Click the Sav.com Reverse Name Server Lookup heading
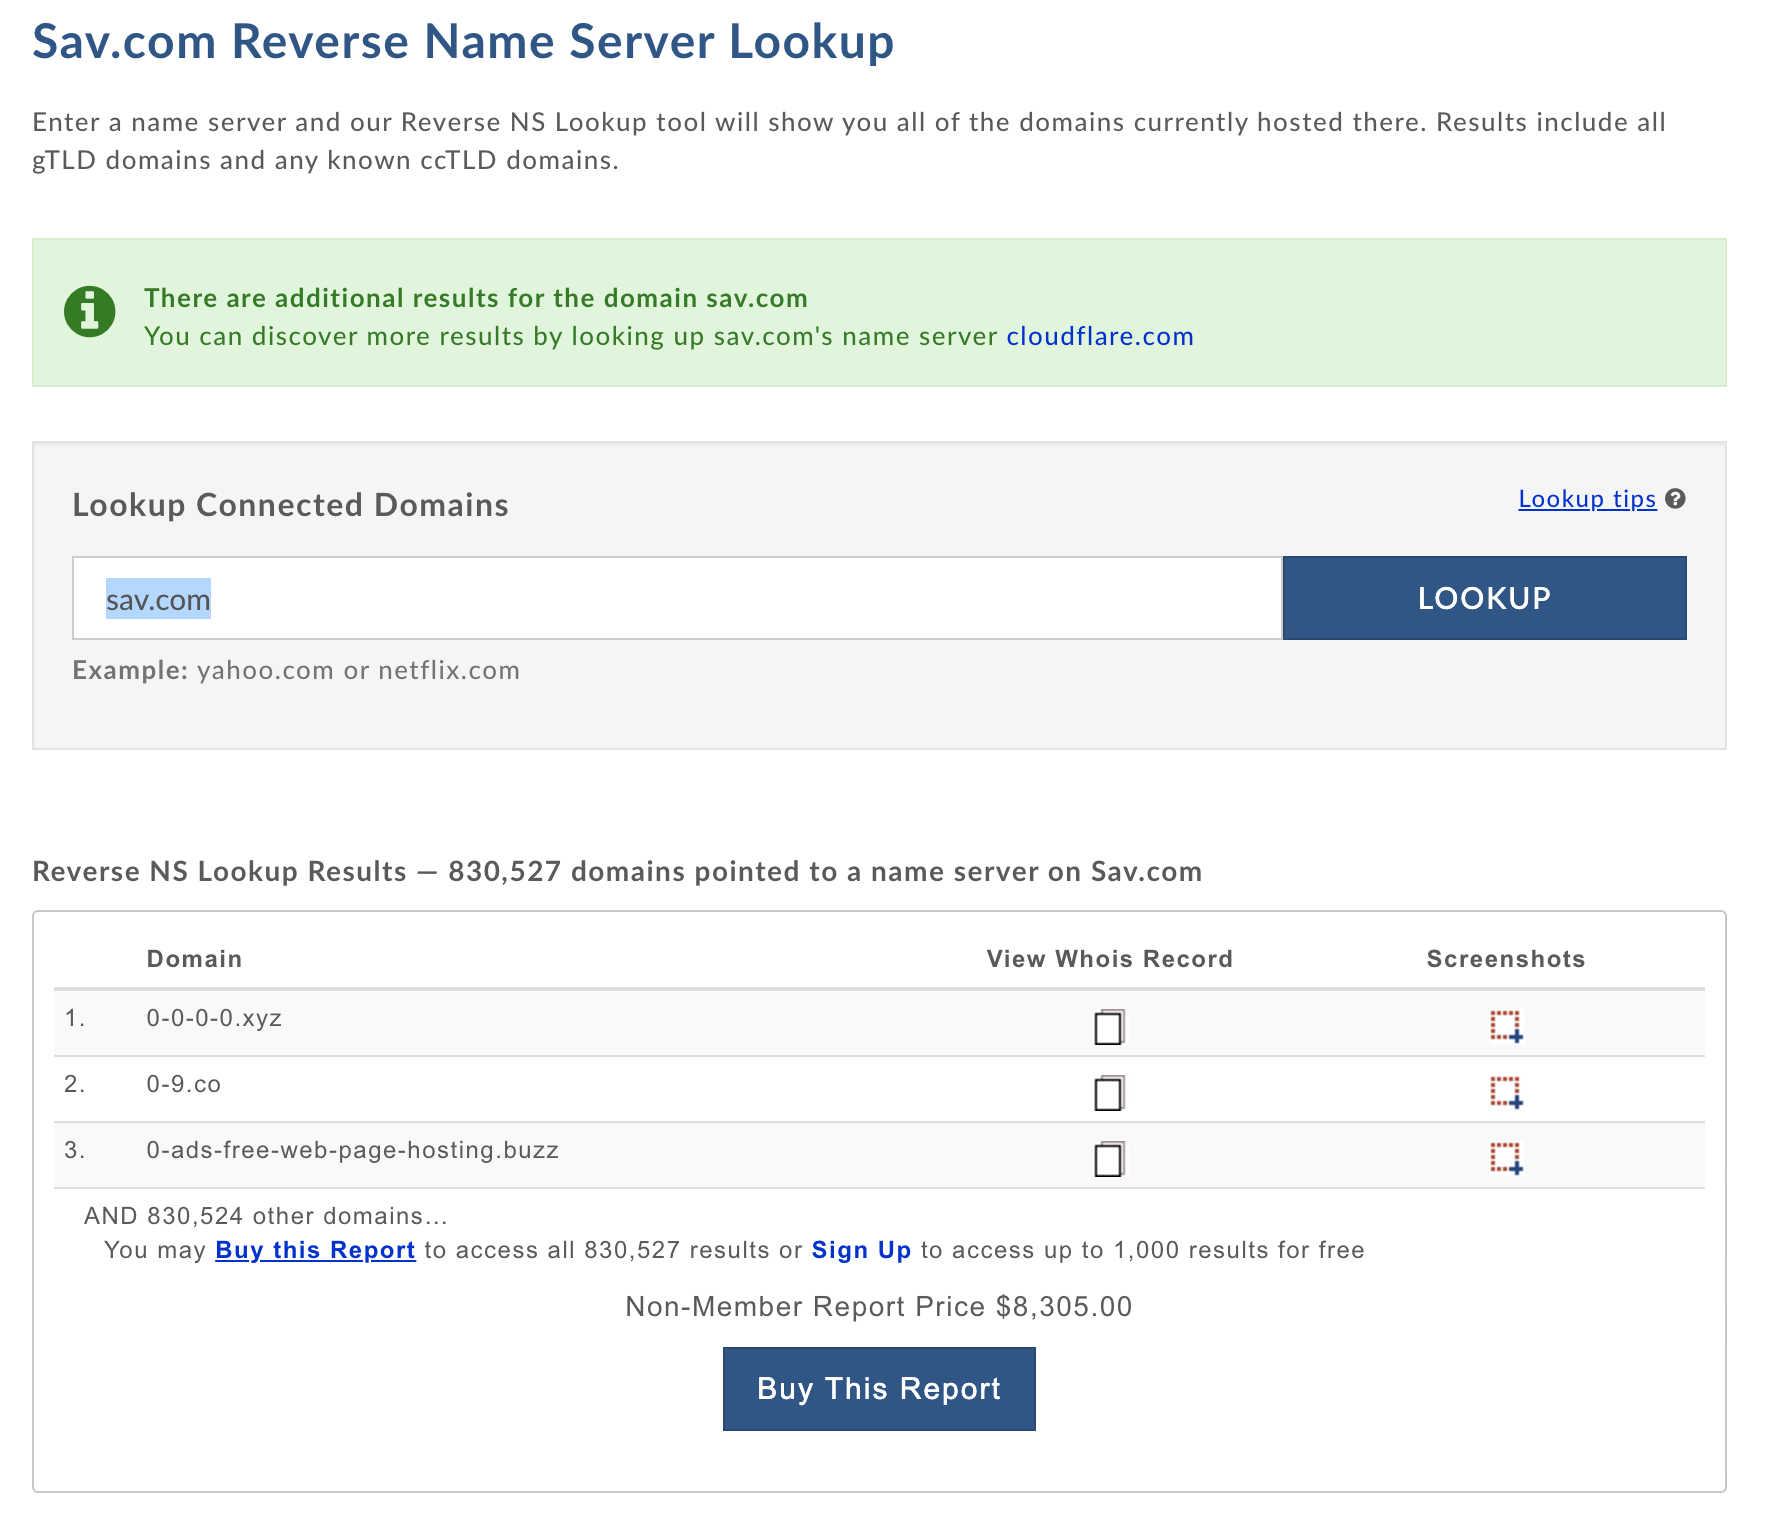The width and height of the screenshot is (1768, 1524). [463, 42]
